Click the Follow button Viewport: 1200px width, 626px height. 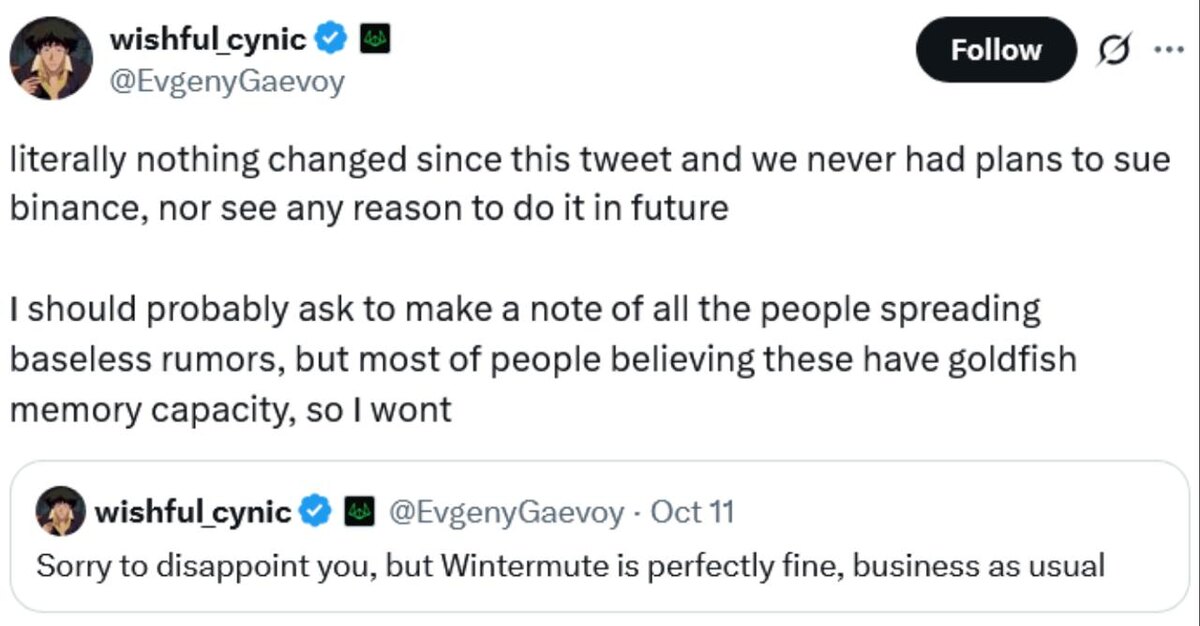(x=996, y=50)
